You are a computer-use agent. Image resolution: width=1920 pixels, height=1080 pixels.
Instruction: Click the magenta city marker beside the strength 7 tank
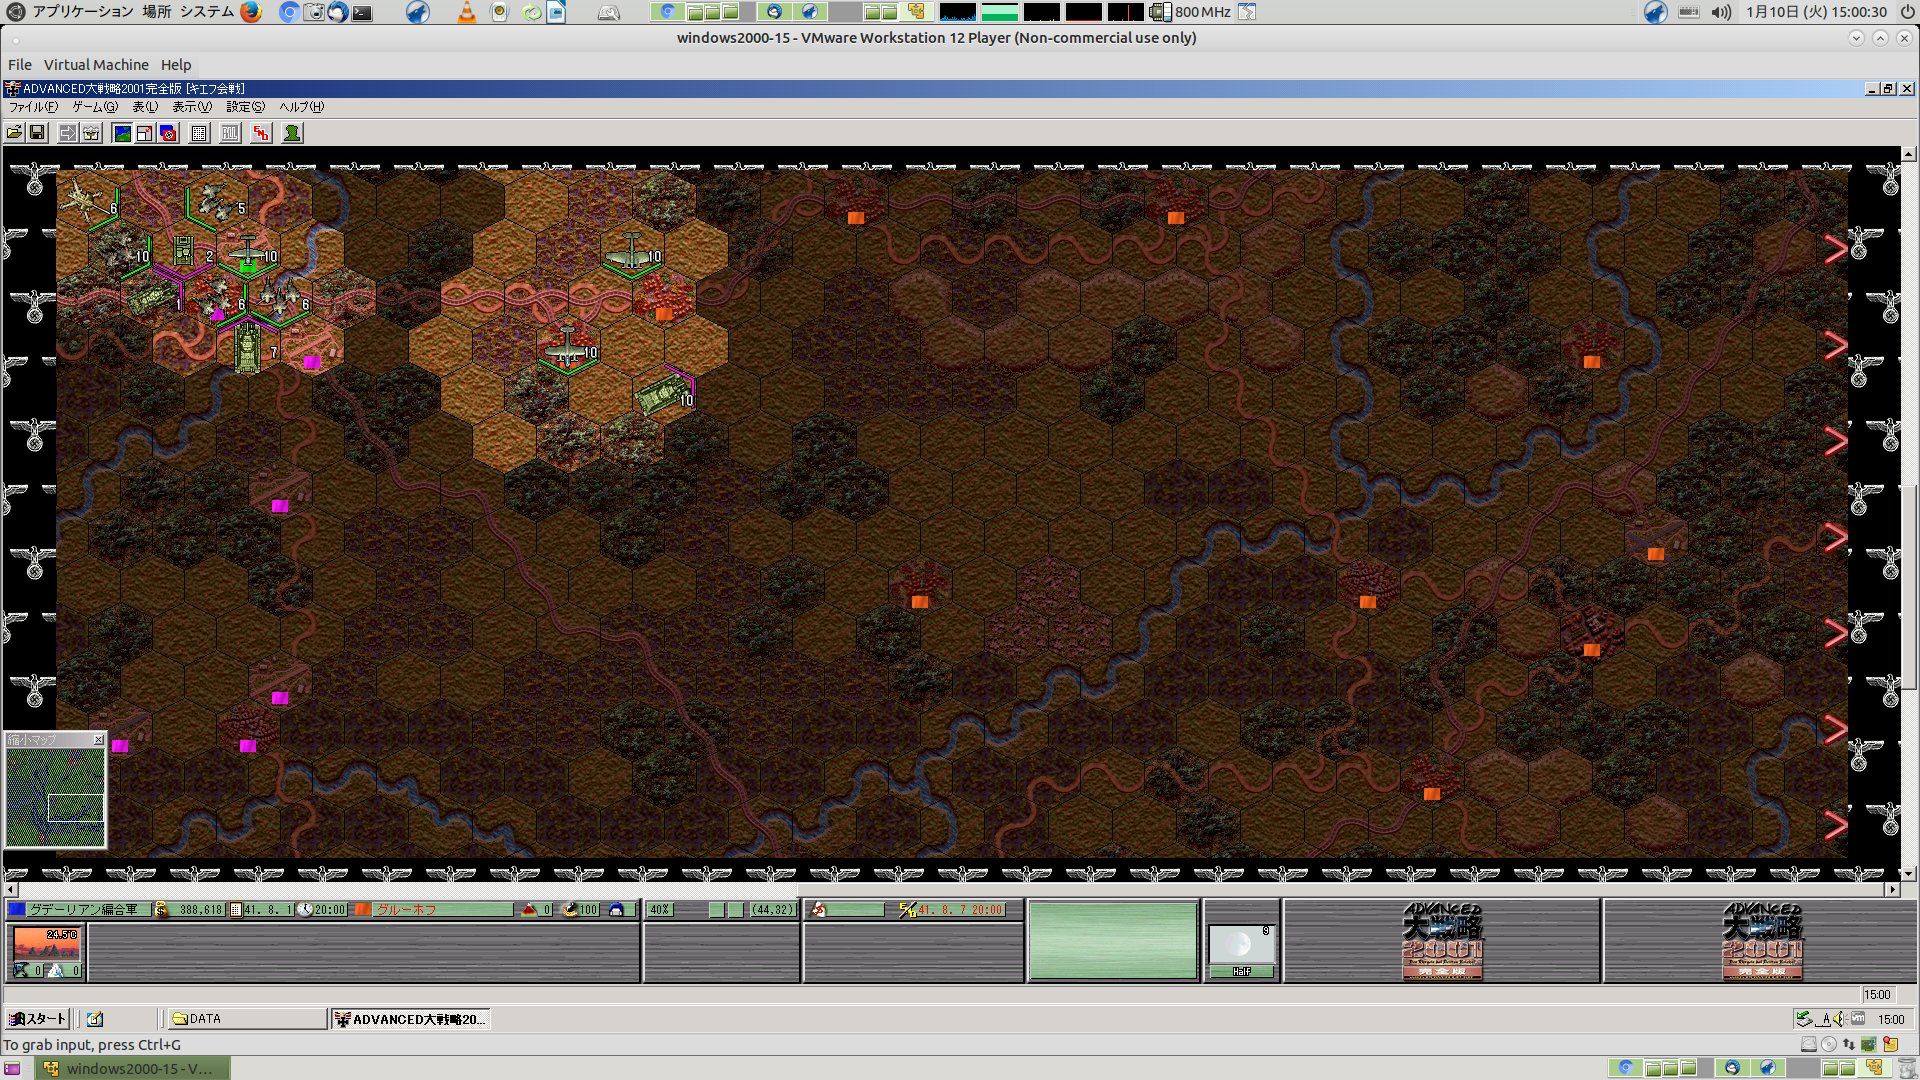coord(311,362)
